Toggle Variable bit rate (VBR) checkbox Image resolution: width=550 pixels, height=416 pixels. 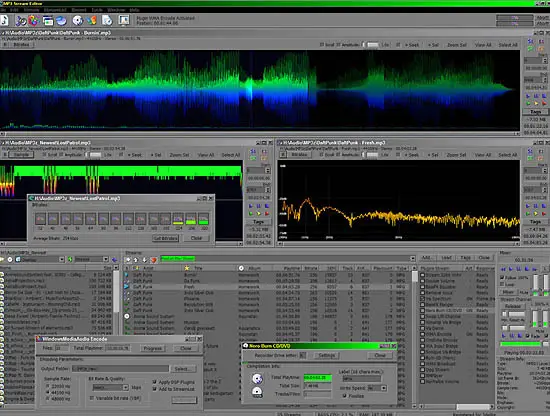point(92,398)
